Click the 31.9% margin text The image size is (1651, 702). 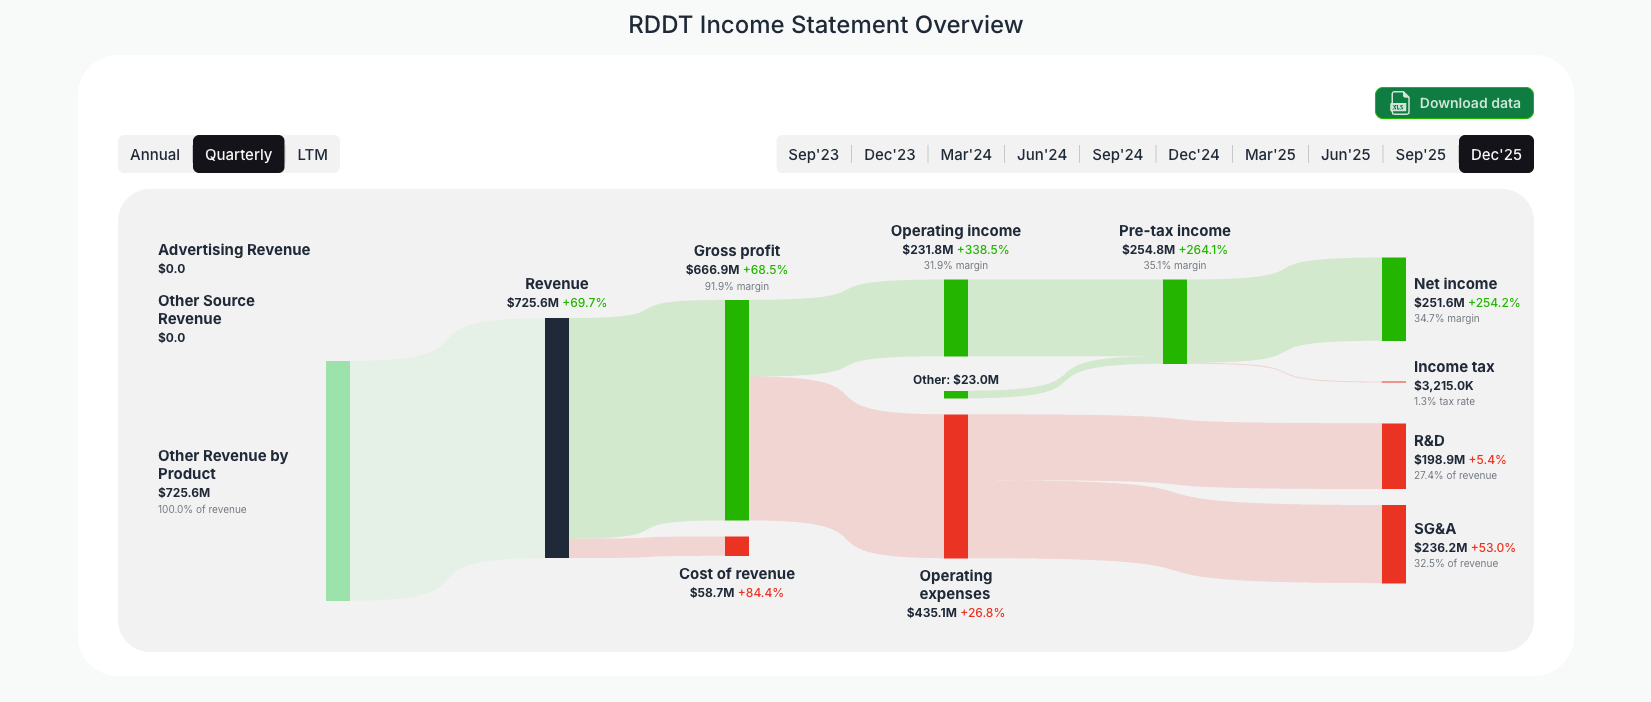point(956,266)
